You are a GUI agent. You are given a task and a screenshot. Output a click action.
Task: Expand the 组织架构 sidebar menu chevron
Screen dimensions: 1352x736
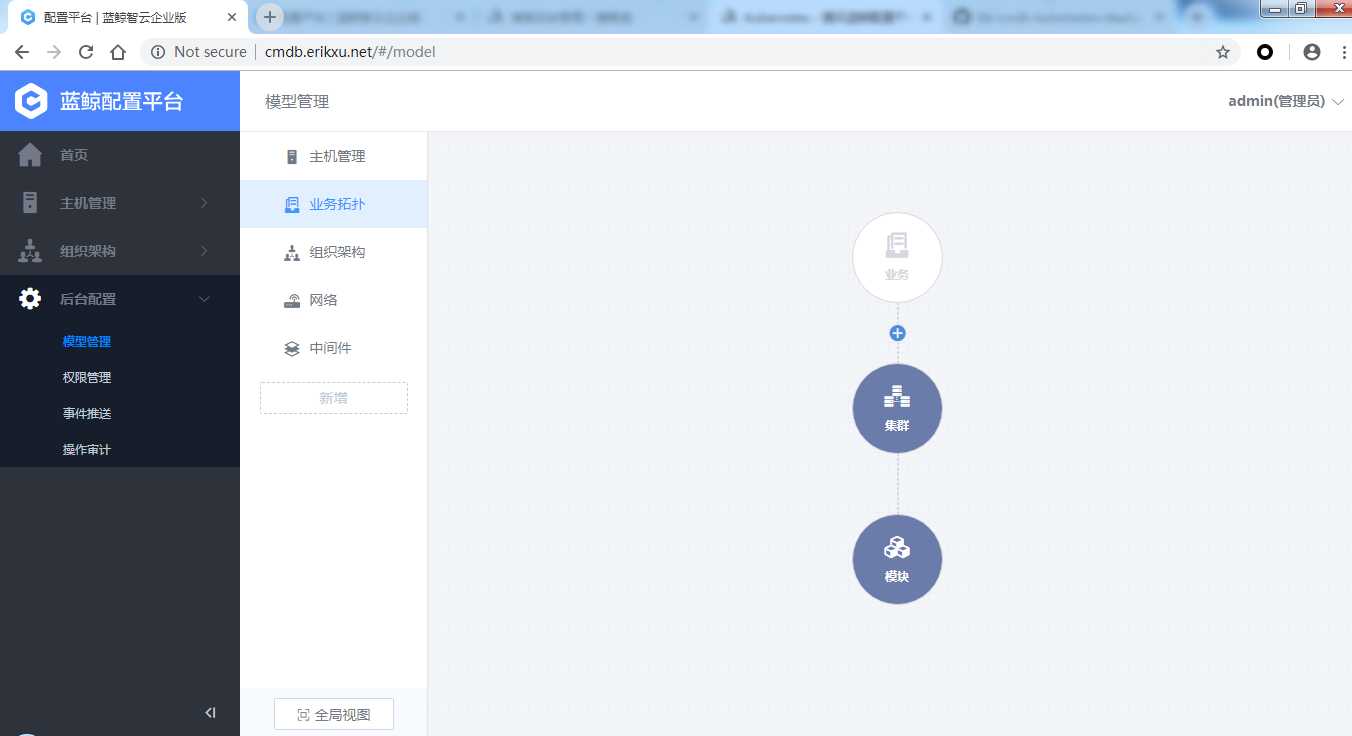point(204,251)
